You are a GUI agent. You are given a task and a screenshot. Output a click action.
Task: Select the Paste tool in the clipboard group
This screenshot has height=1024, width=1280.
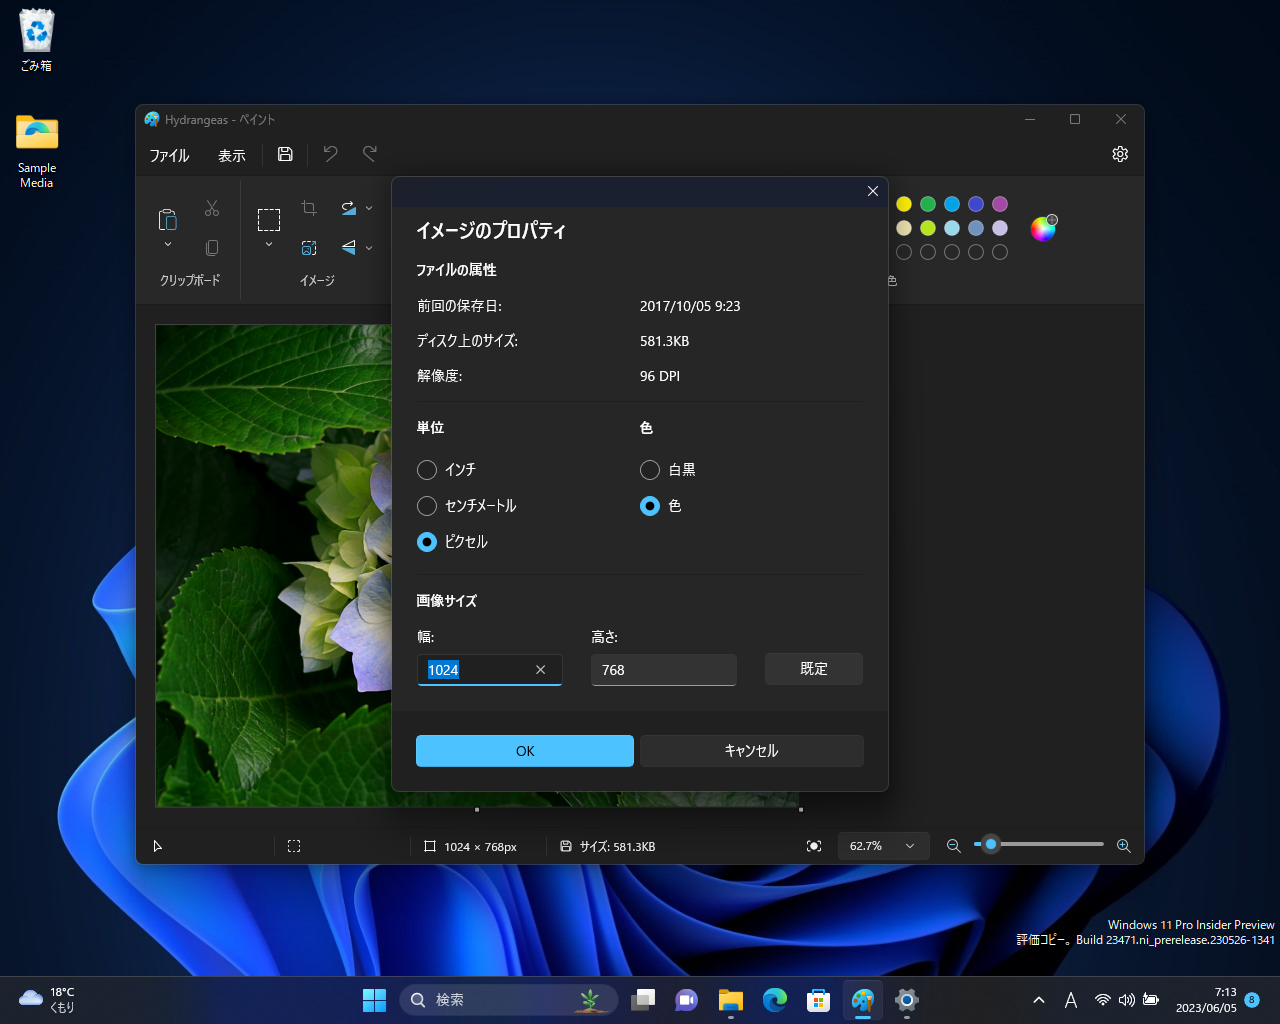pos(167,221)
